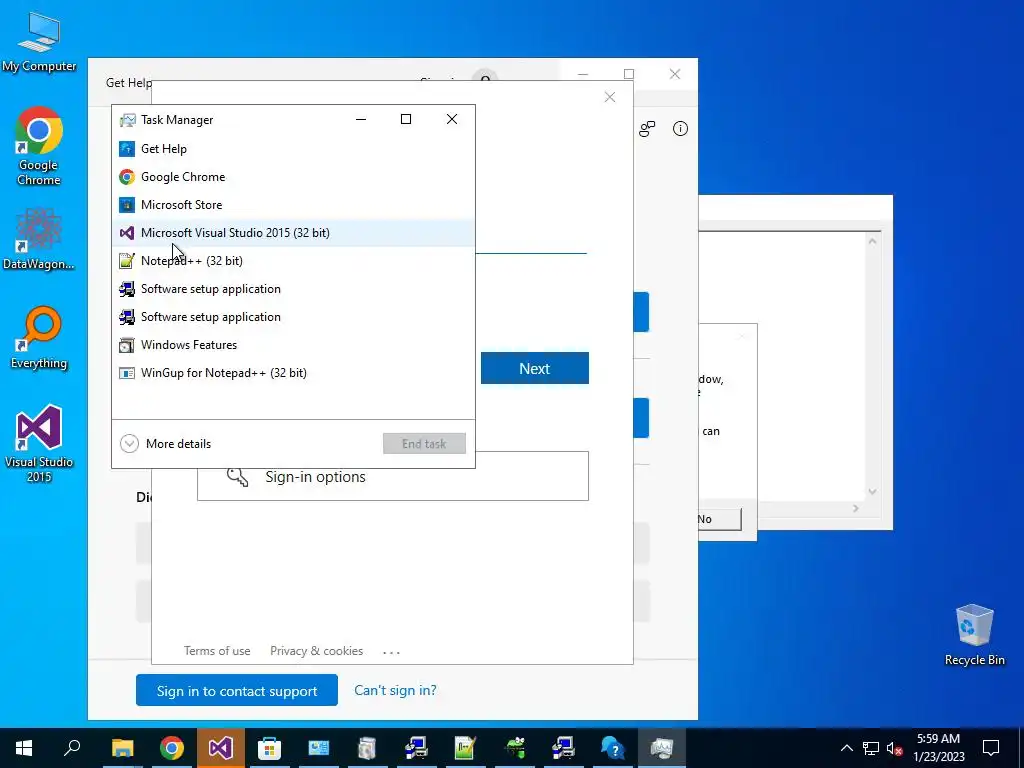1024x768 pixels.
Task: Select Microsoft Store row in Task Manager
Action: point(293,205)
